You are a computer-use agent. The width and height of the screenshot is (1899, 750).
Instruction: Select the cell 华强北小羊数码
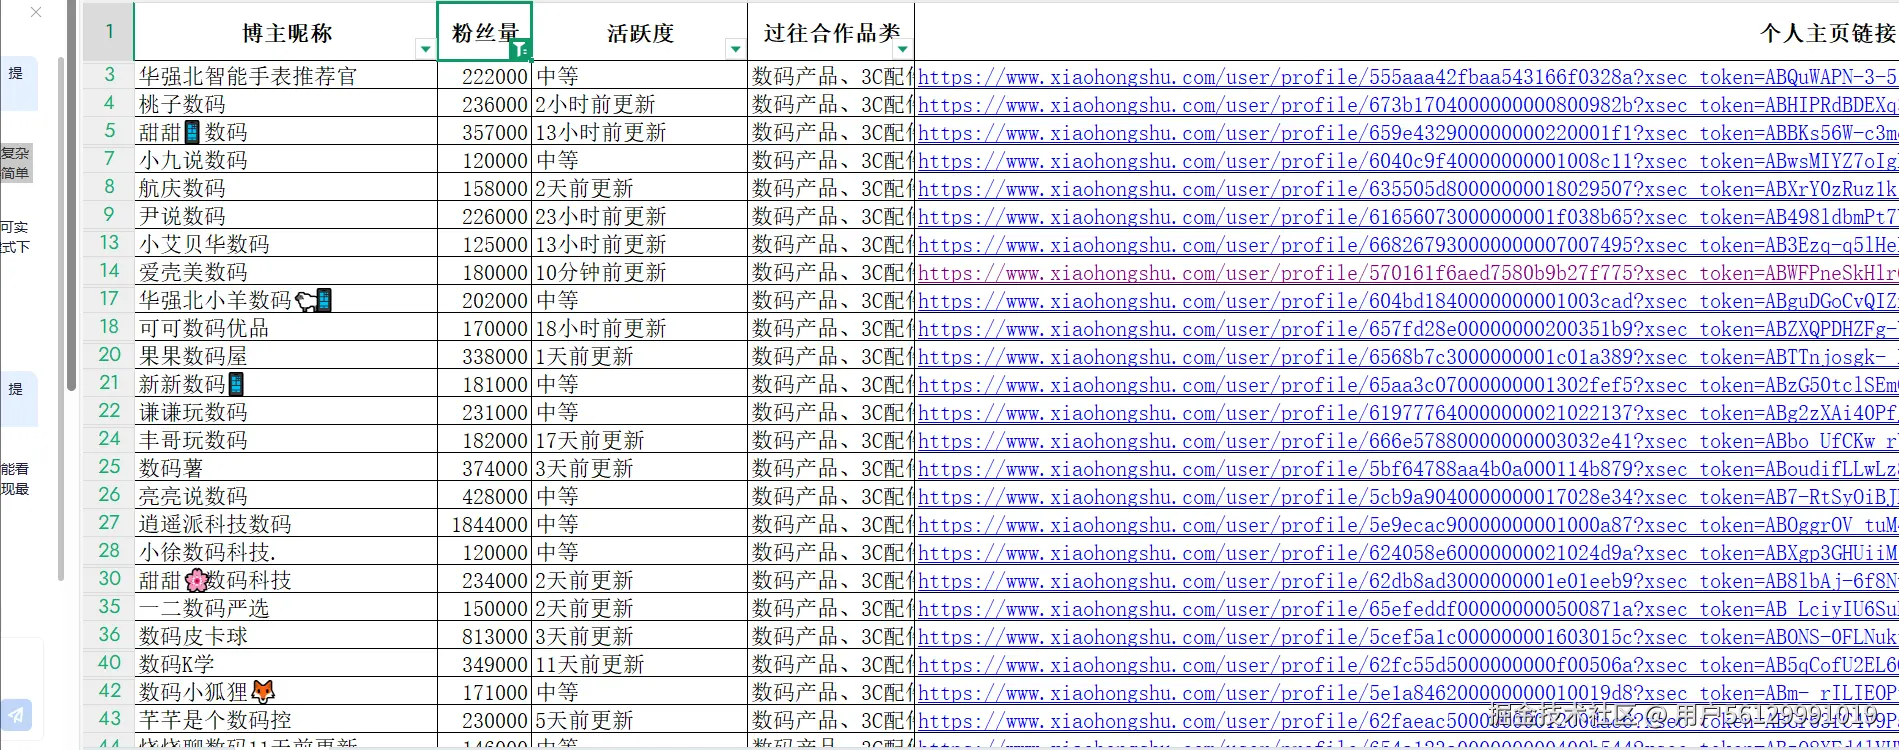[285, 300]
